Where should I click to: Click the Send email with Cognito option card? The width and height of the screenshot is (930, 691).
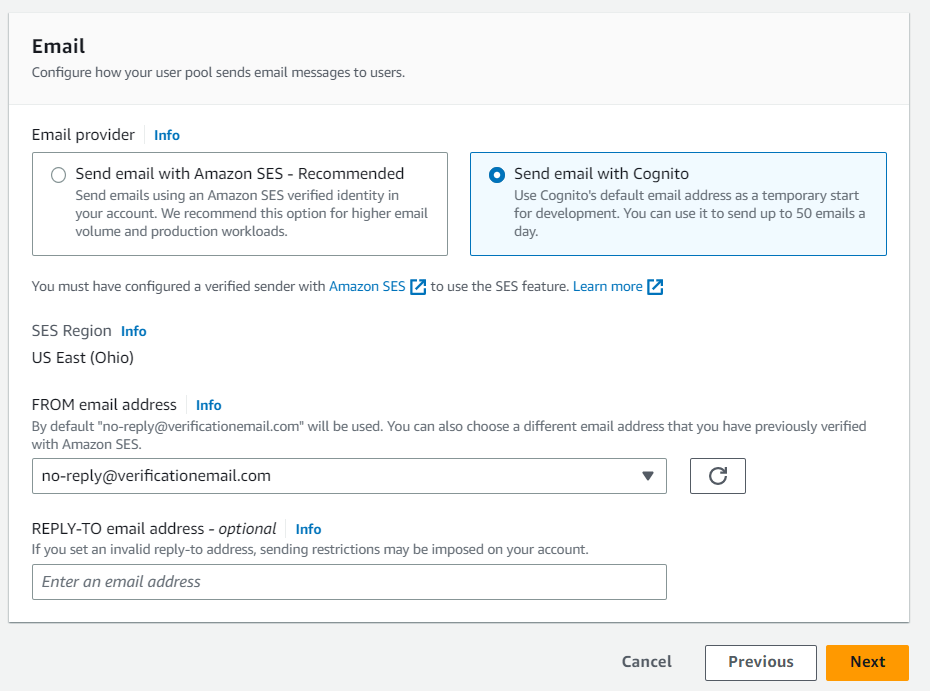678,204
